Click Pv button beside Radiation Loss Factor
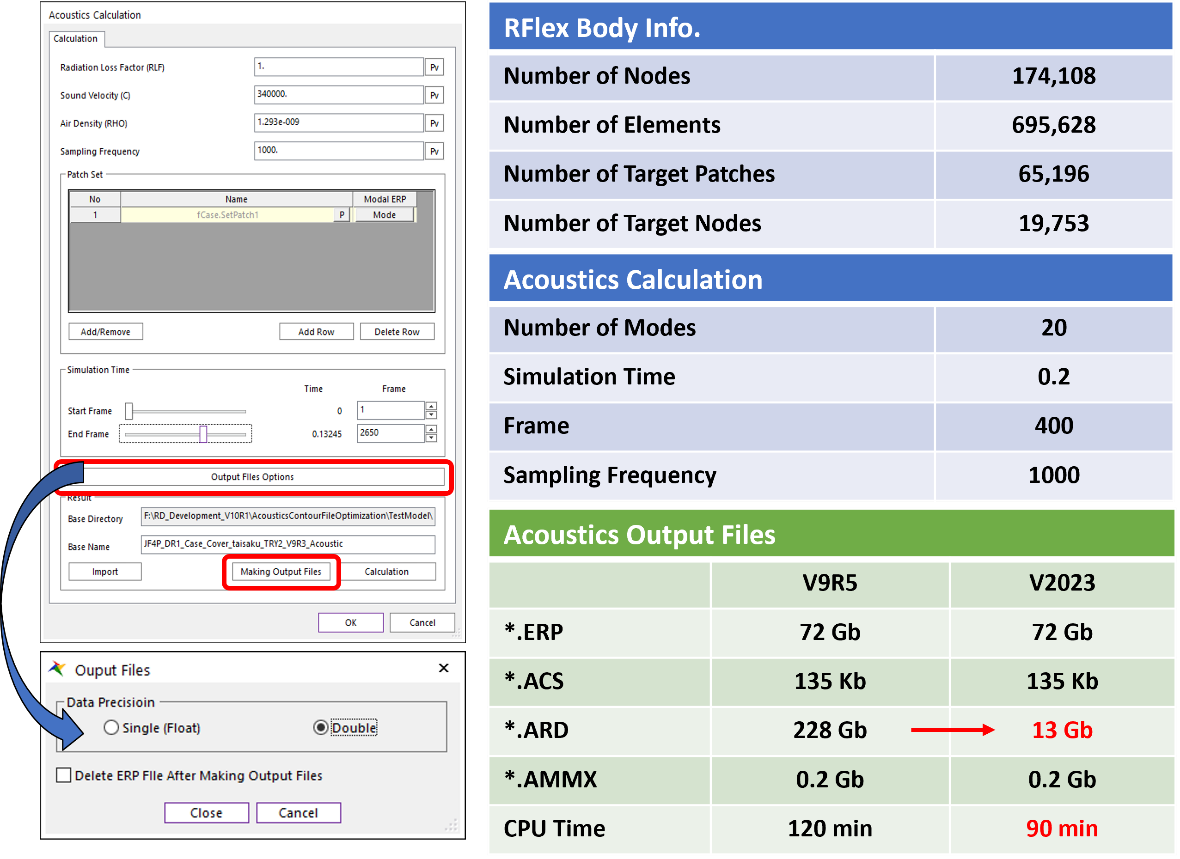 (435, 68)
